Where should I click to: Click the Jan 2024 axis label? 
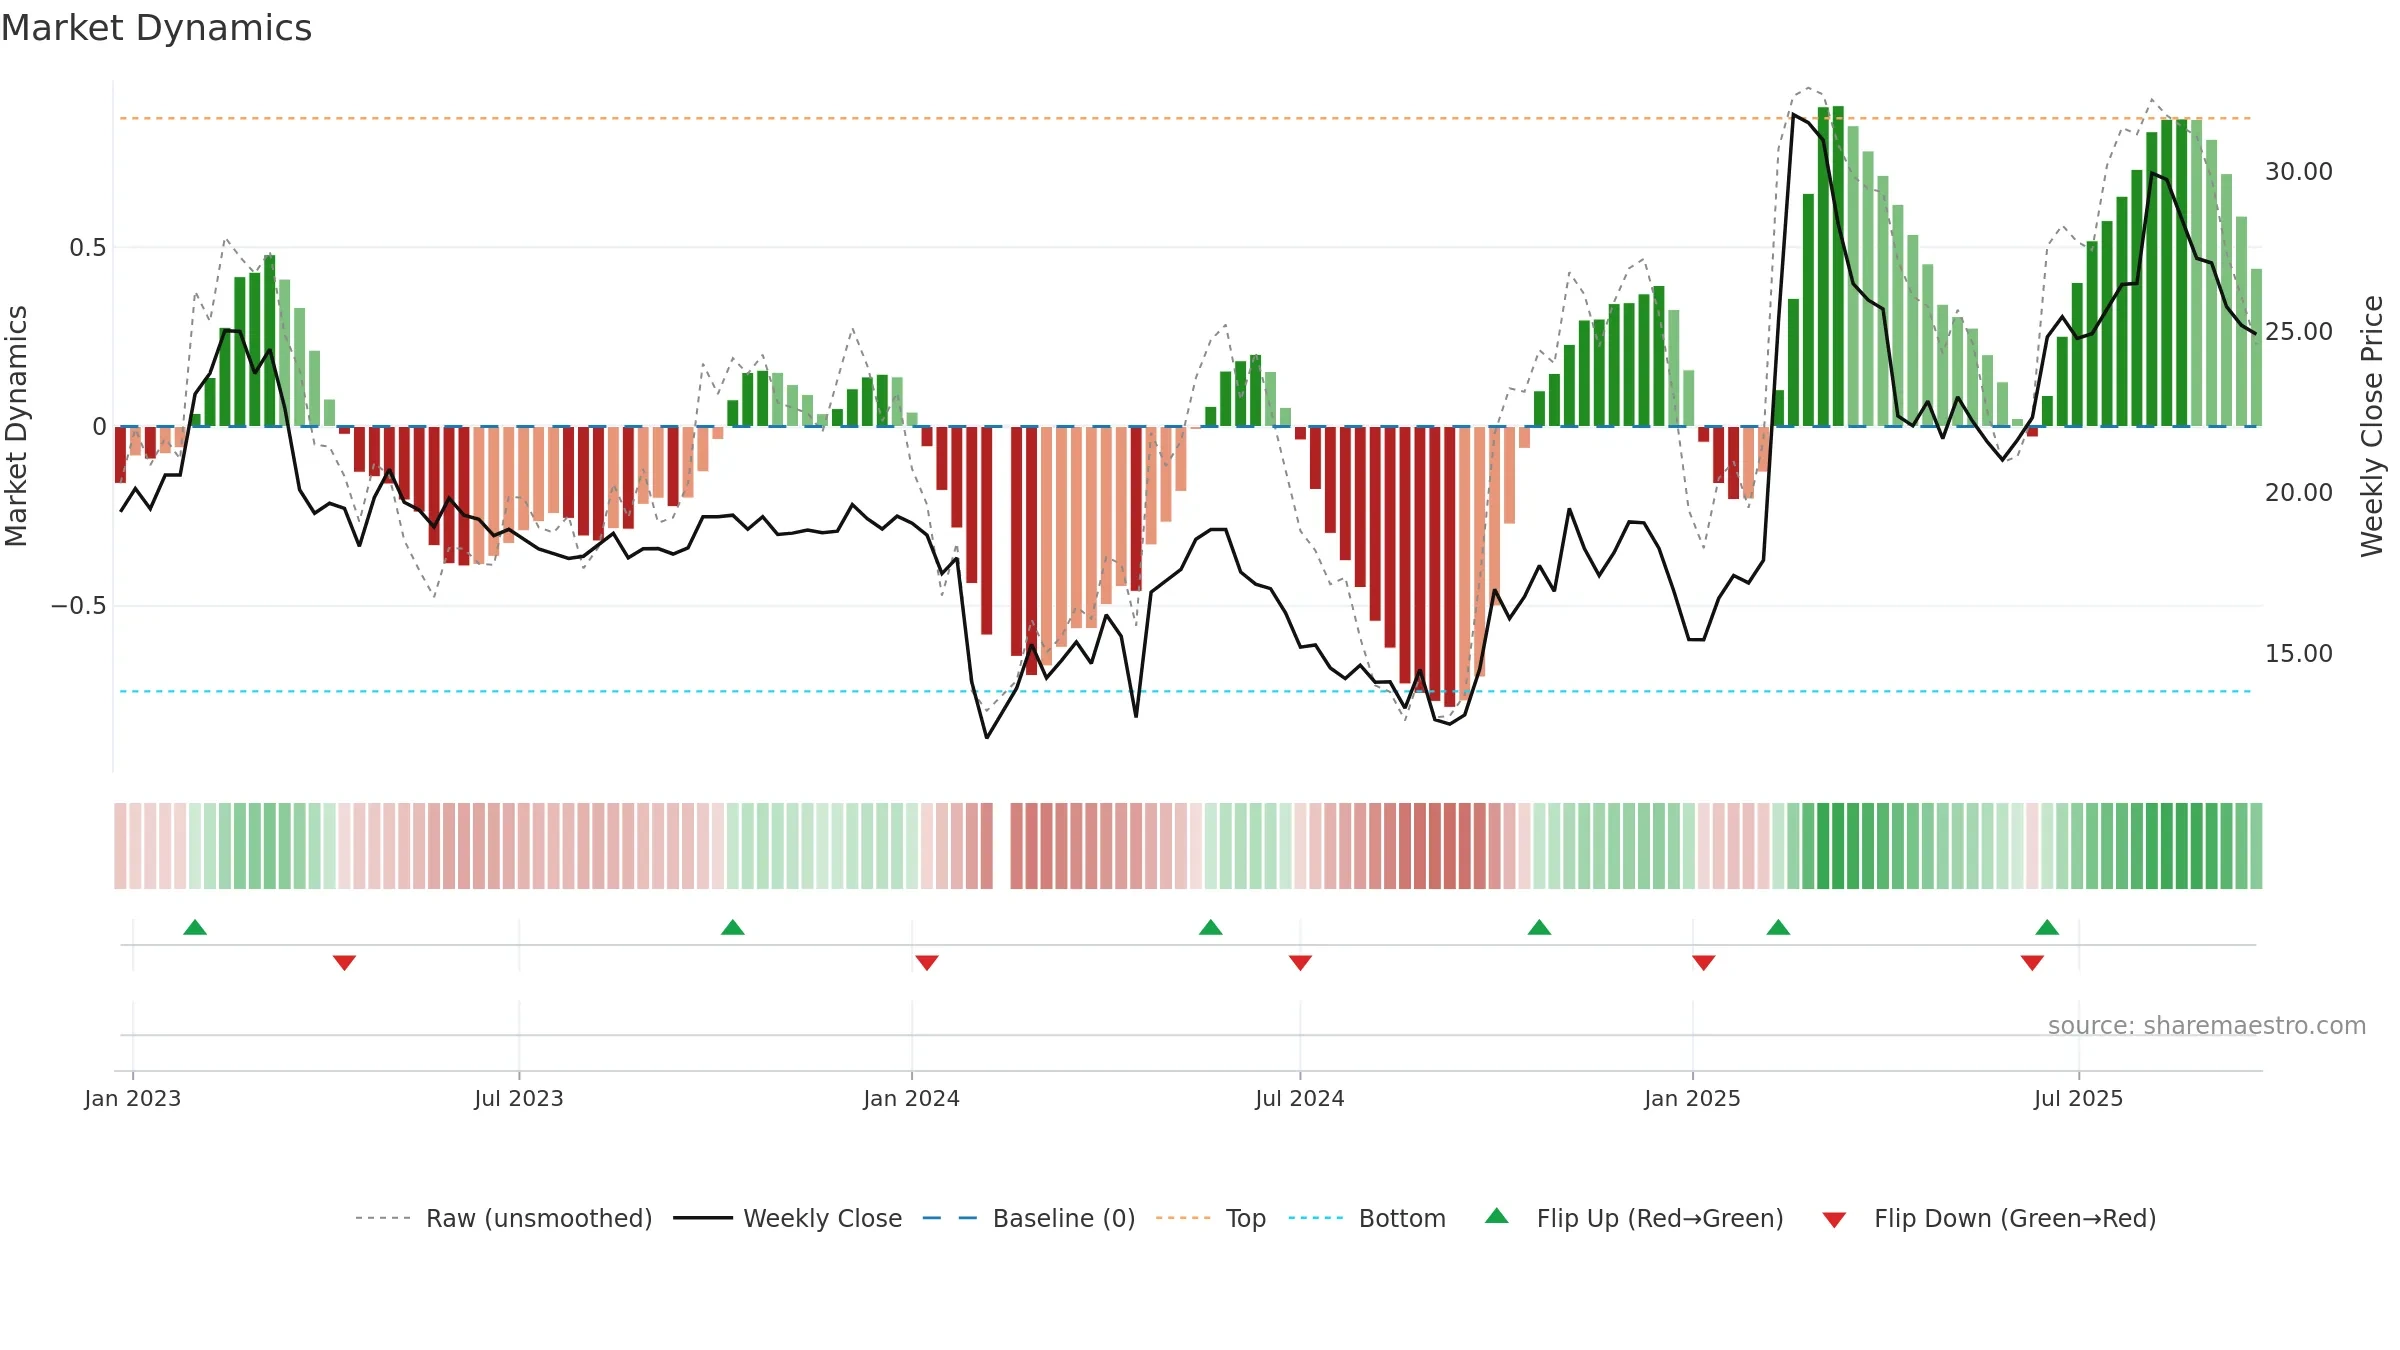[912, 1098]
